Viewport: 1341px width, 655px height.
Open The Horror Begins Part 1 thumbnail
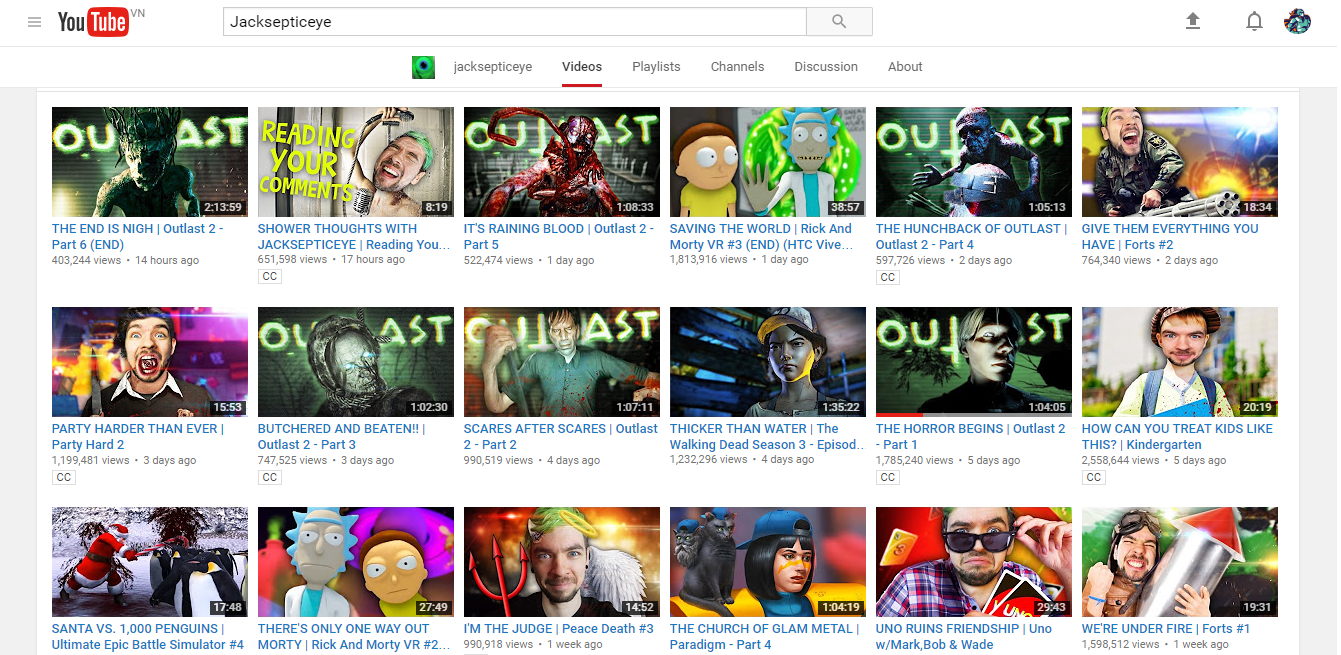[x=974, y=362]
